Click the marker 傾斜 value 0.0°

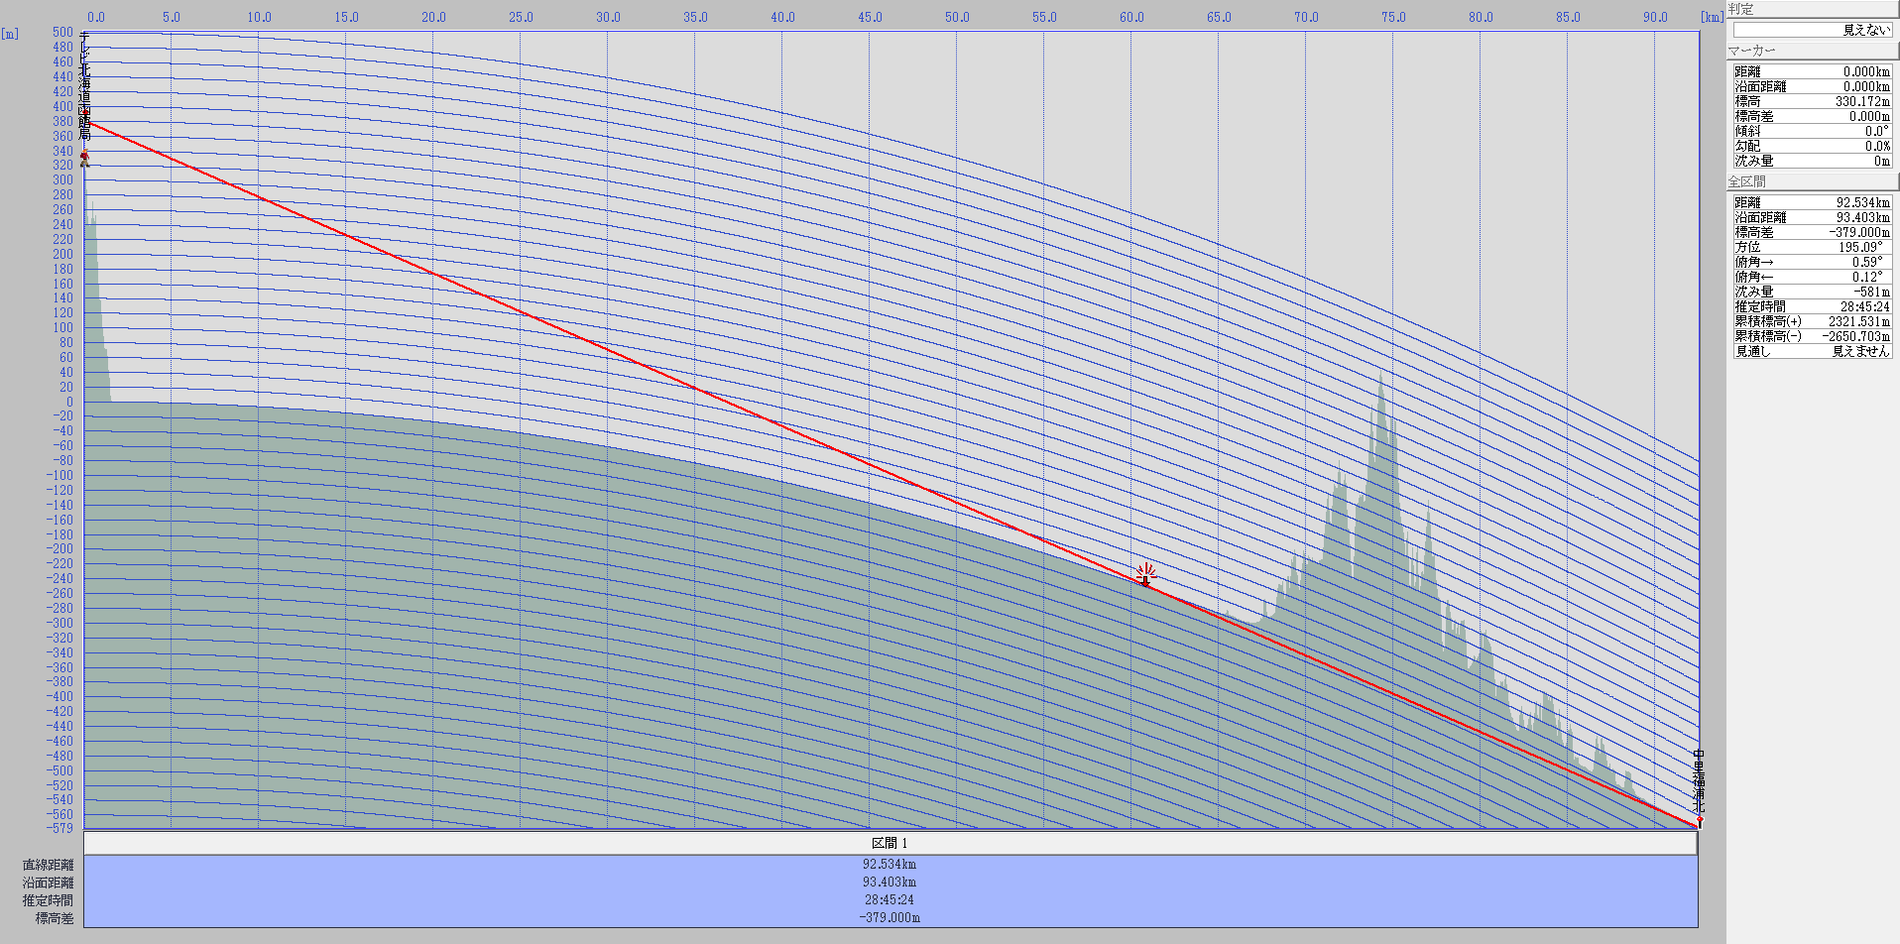[x=1877, y=131]
